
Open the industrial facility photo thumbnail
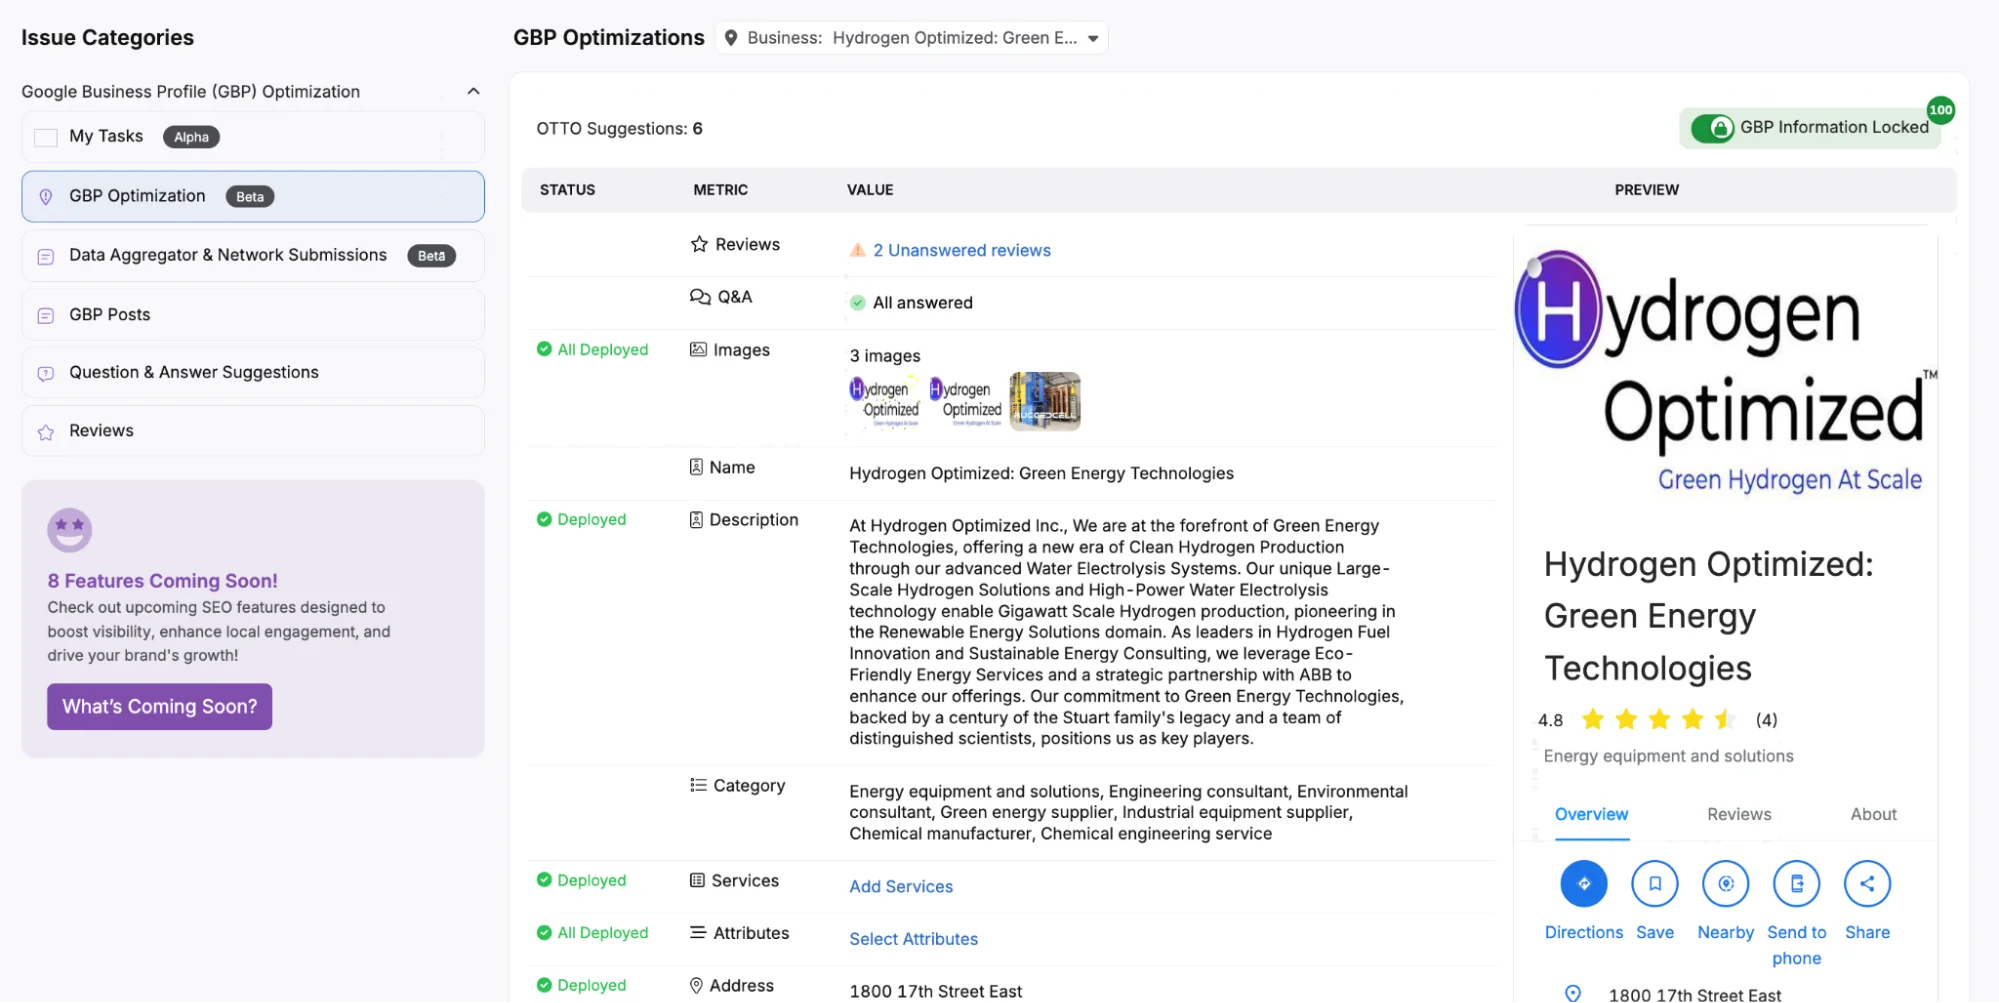[x=1045, y=402]
